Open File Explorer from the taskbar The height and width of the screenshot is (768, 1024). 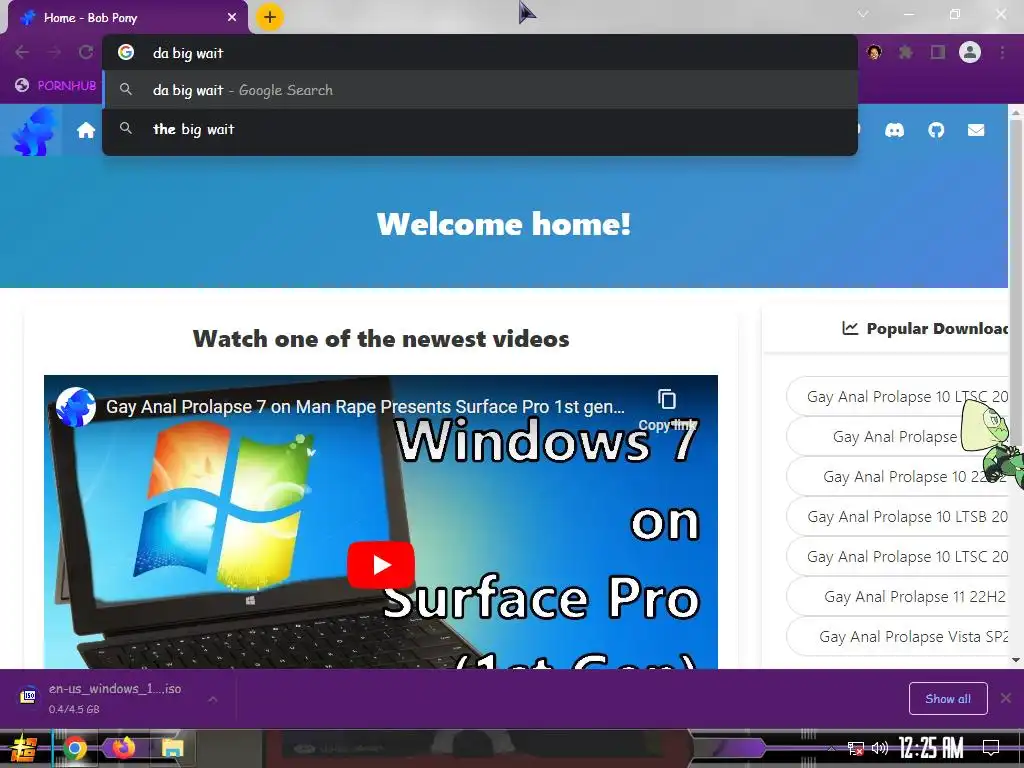[x=173, y=748]
